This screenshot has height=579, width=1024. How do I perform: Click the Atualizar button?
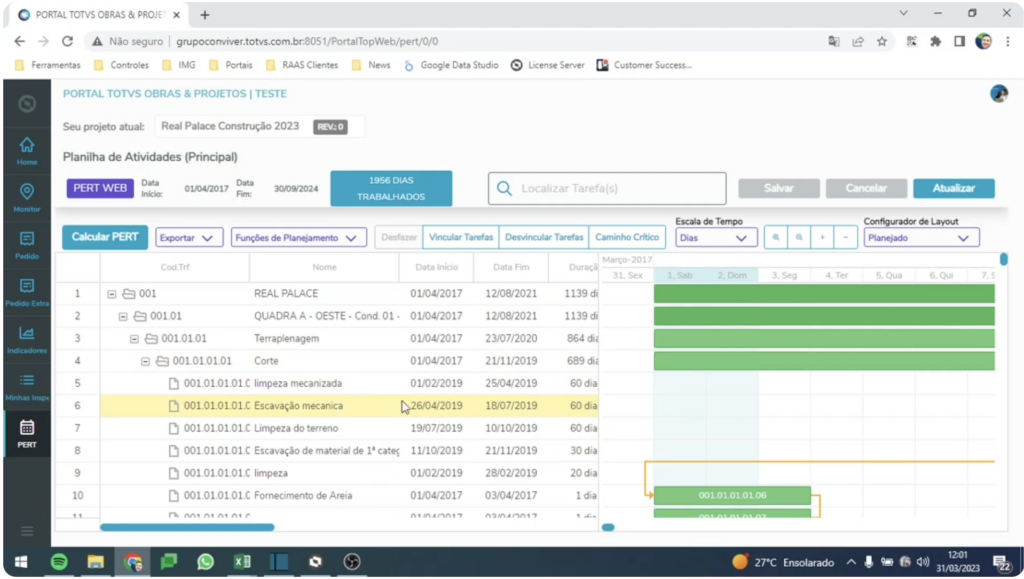953,188
